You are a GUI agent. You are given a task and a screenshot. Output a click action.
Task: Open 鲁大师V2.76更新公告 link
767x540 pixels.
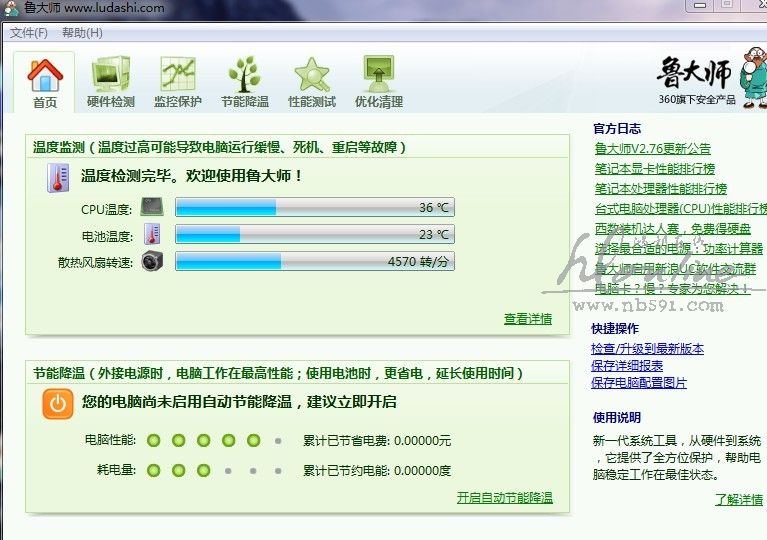[652, 149]
